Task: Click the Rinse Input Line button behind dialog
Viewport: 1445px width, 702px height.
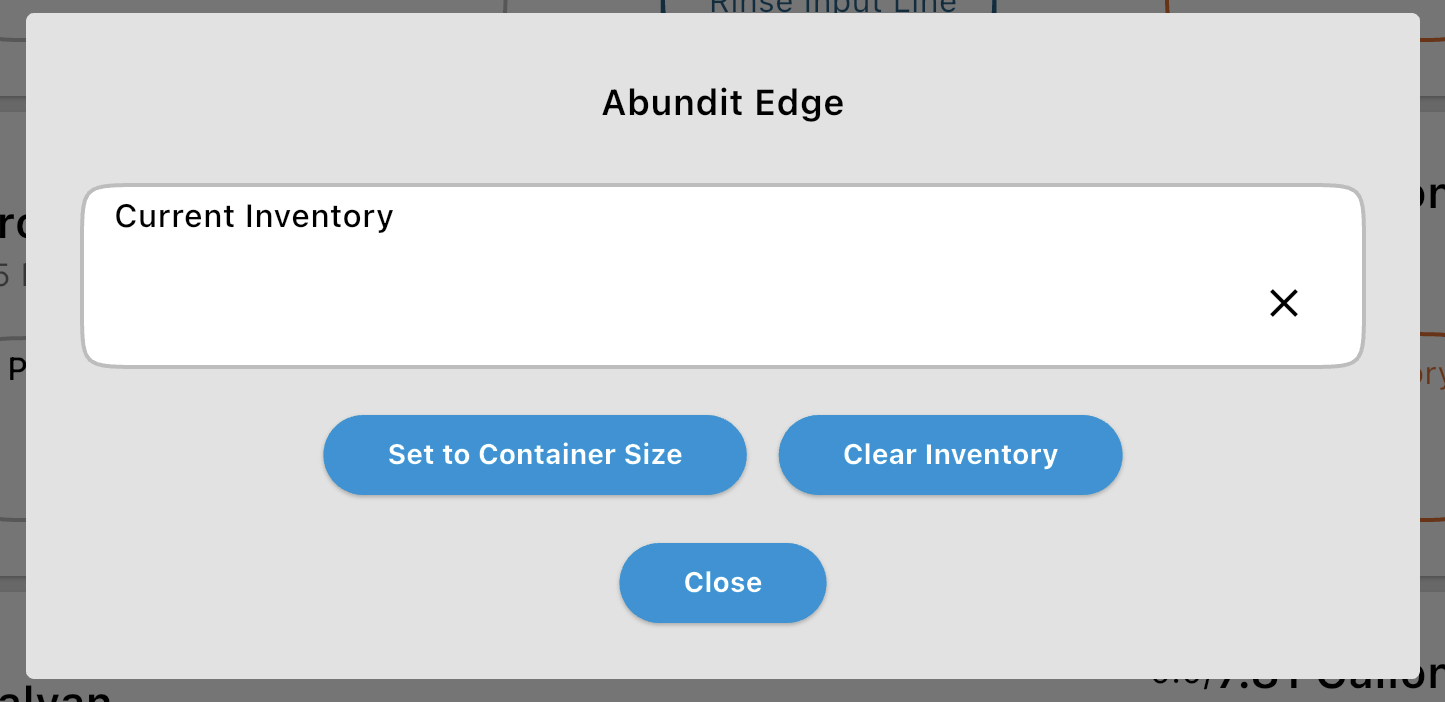Action: [828, 7]
